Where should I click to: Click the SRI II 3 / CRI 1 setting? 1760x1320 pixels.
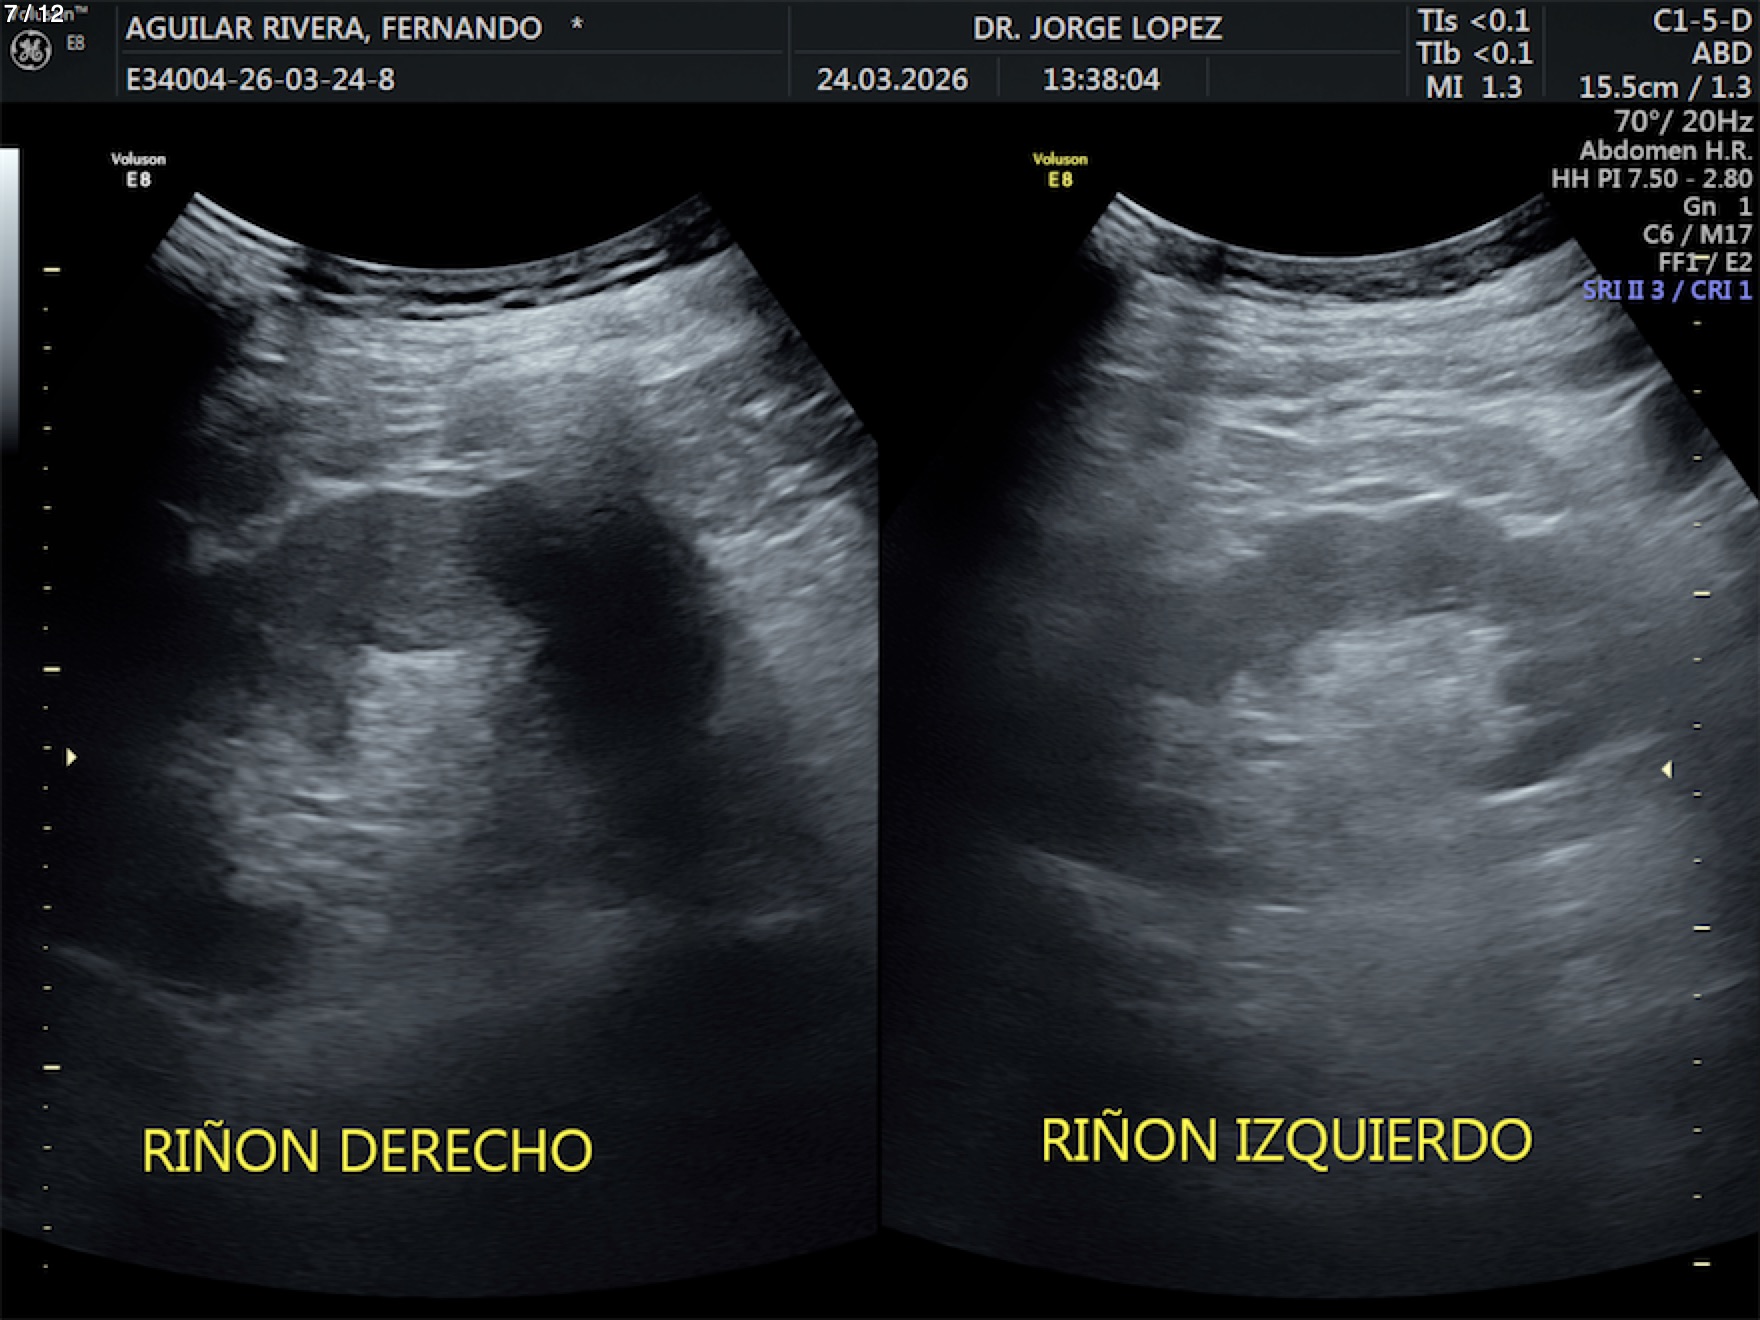tap(1666, 290)
